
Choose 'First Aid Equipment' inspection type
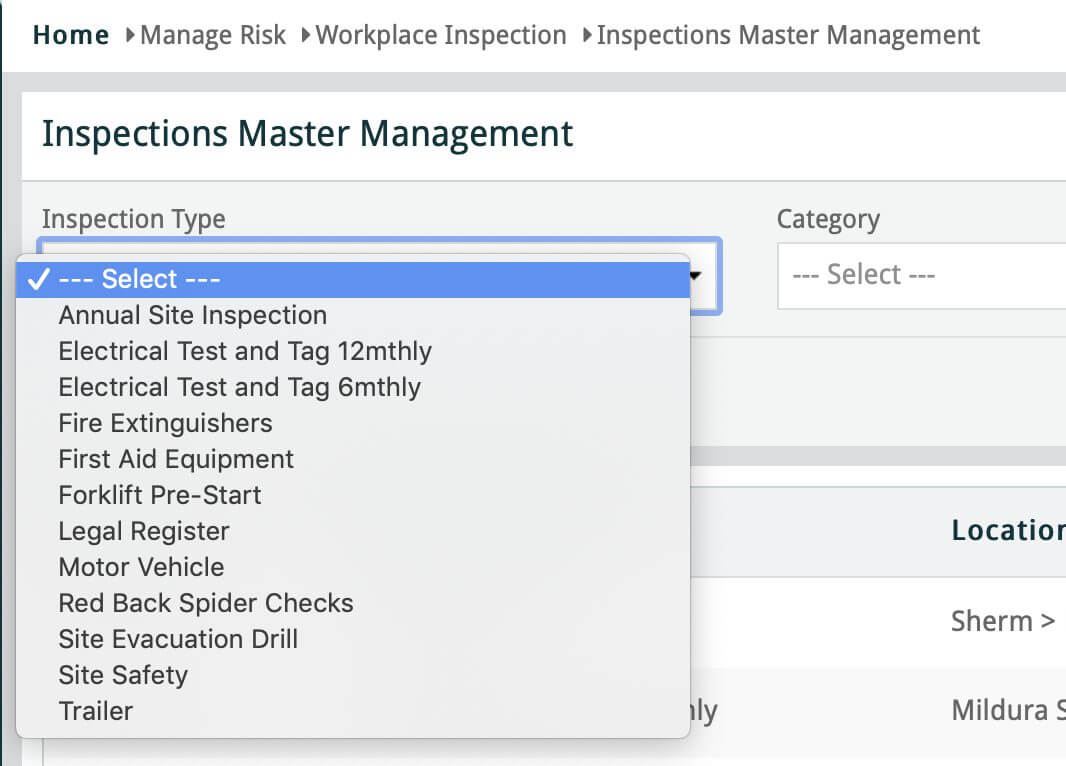click(176, 459)
